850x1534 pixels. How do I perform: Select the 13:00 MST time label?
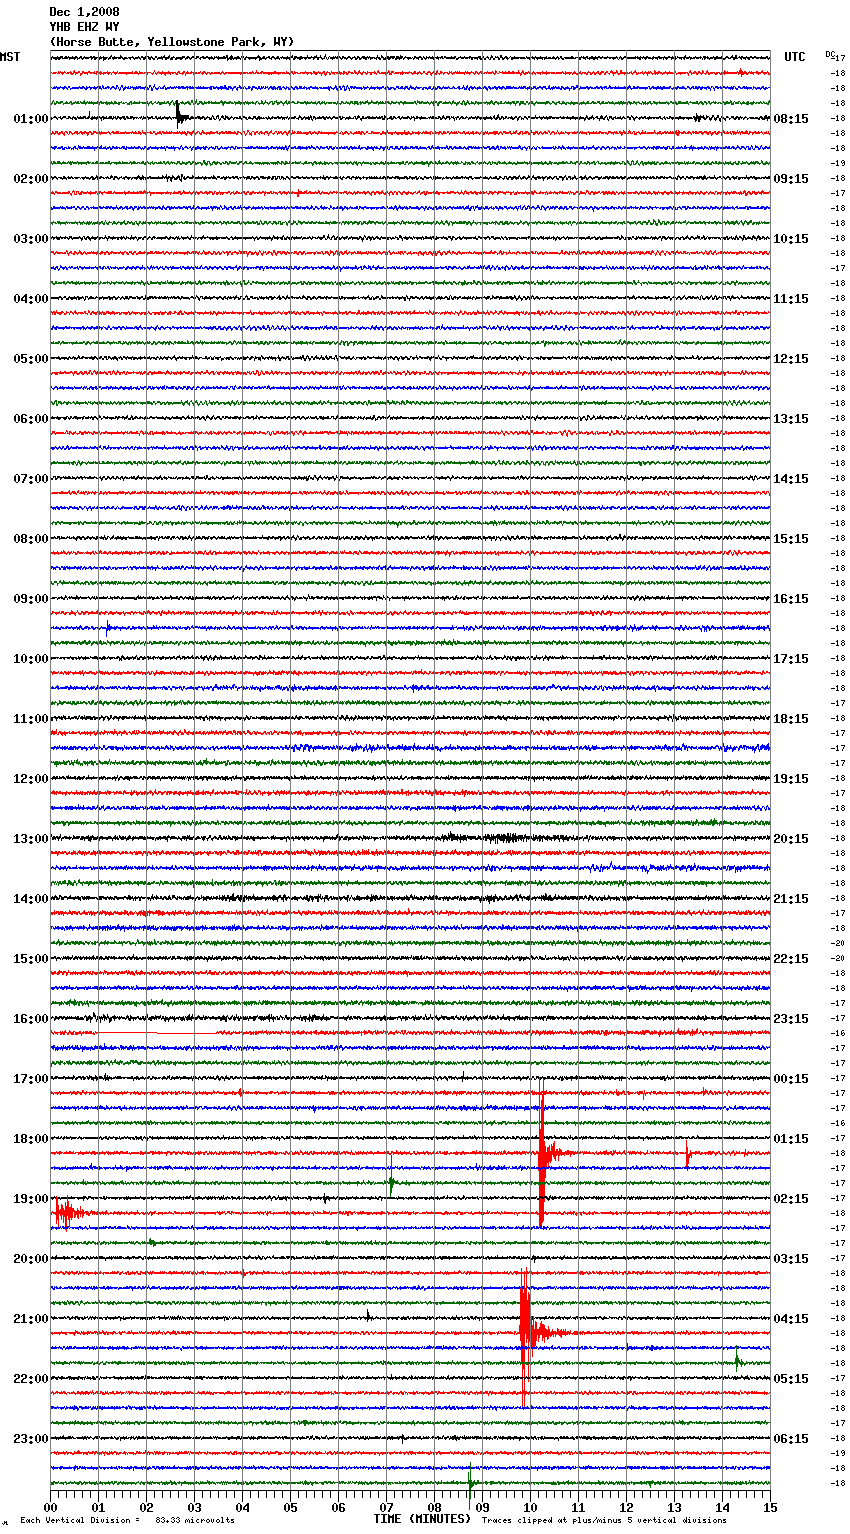[x=31, y=839]
